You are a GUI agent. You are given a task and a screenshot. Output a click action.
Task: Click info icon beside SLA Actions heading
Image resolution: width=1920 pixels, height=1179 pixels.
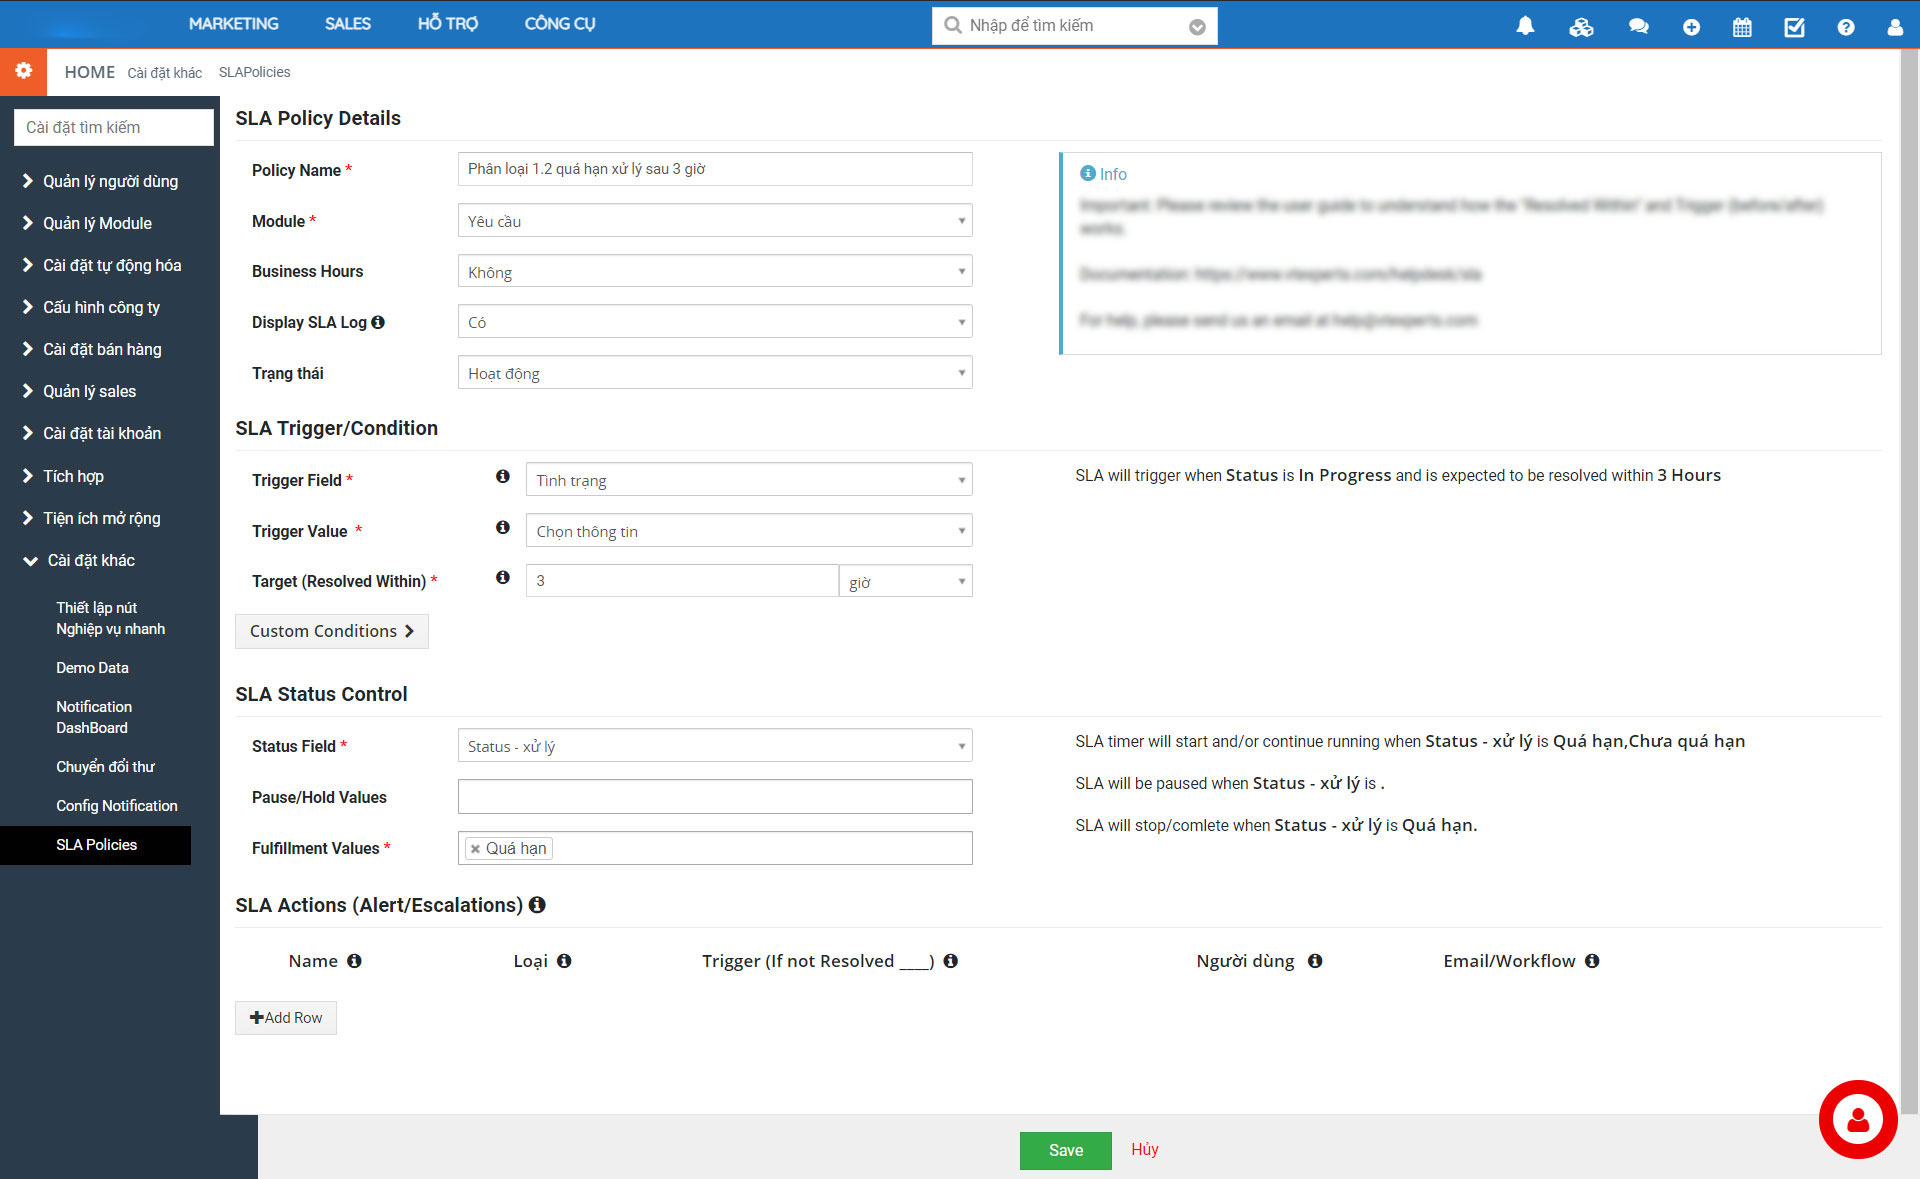(x=537, y=904)
